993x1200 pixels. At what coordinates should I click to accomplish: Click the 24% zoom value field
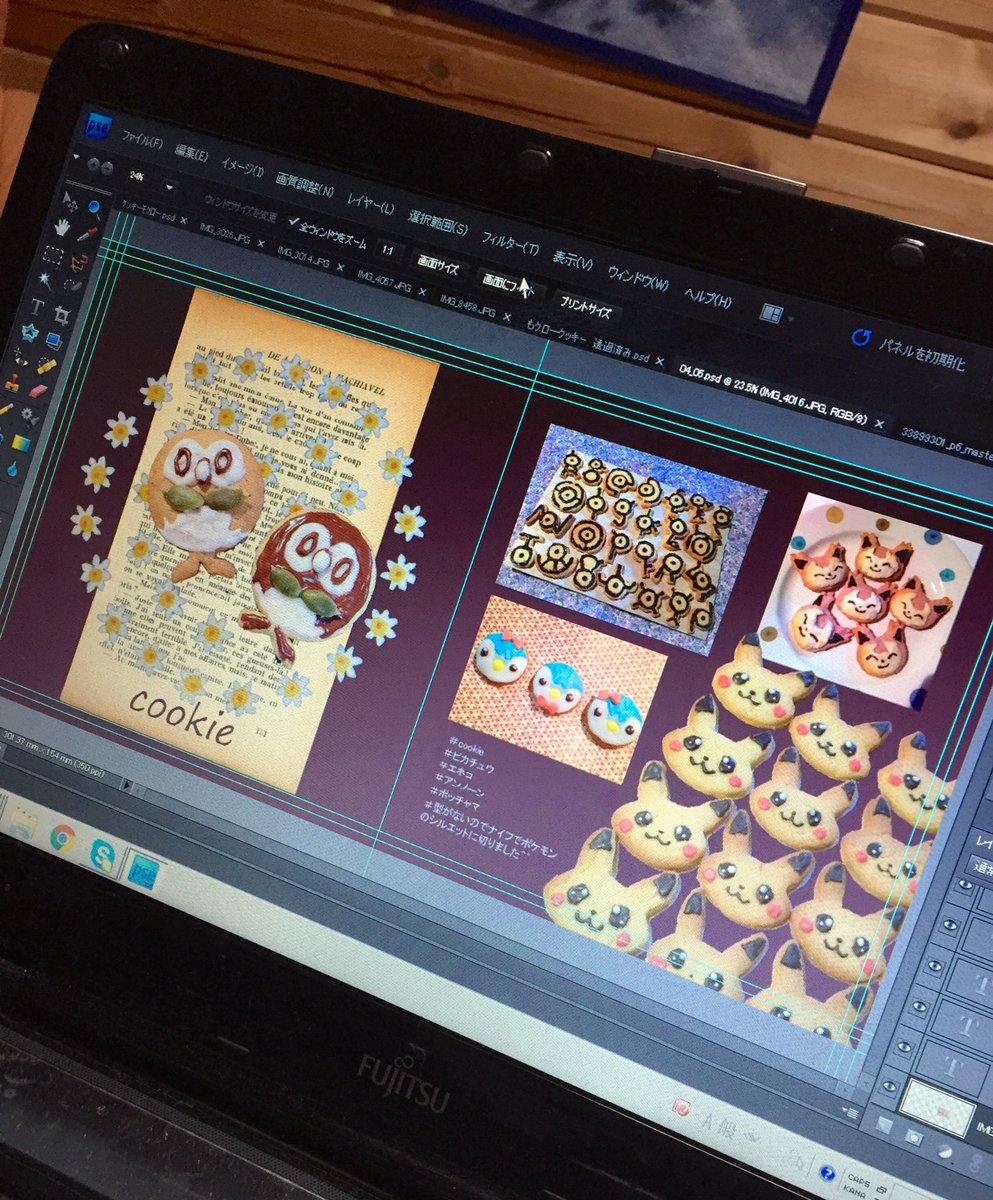(x=137, y=175)
